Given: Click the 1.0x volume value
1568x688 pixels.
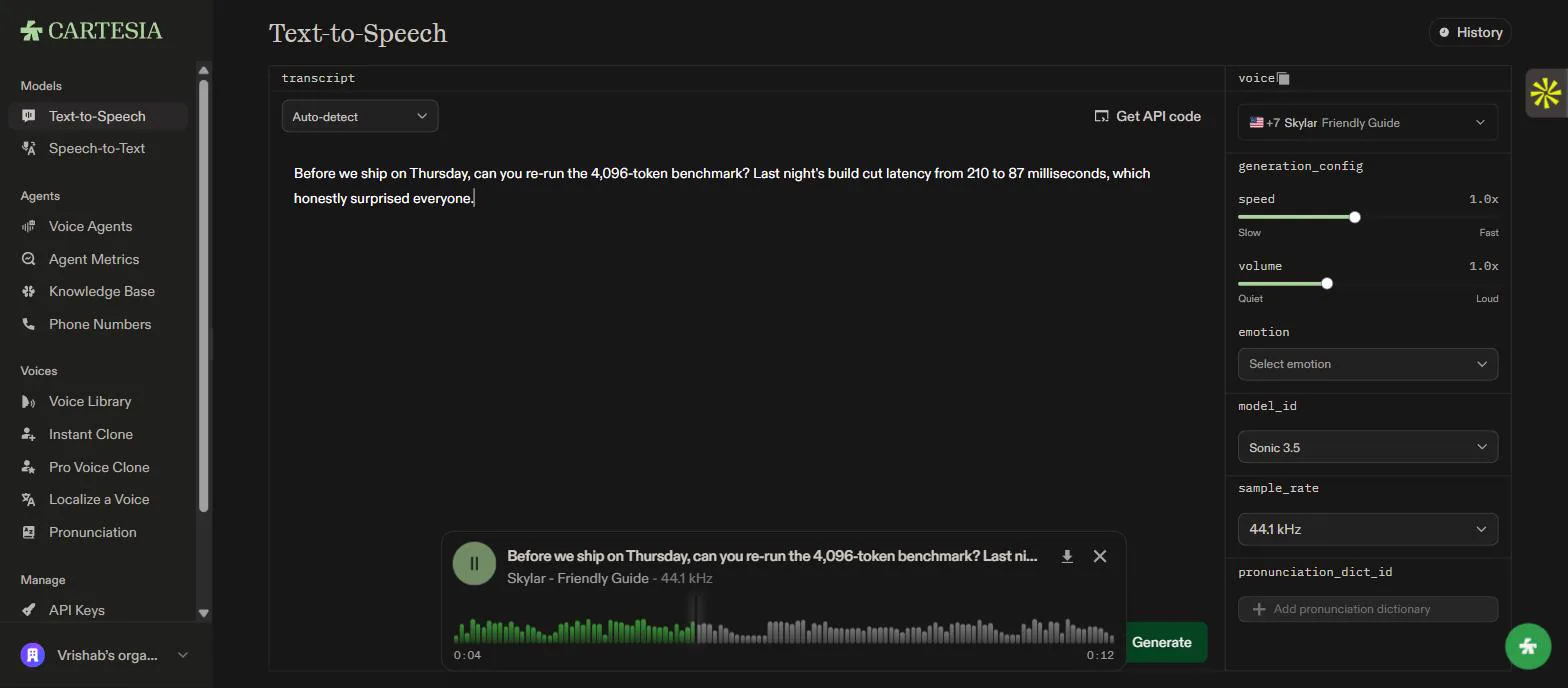Looking at the screenshot, I should click(x=1483, y=266).
